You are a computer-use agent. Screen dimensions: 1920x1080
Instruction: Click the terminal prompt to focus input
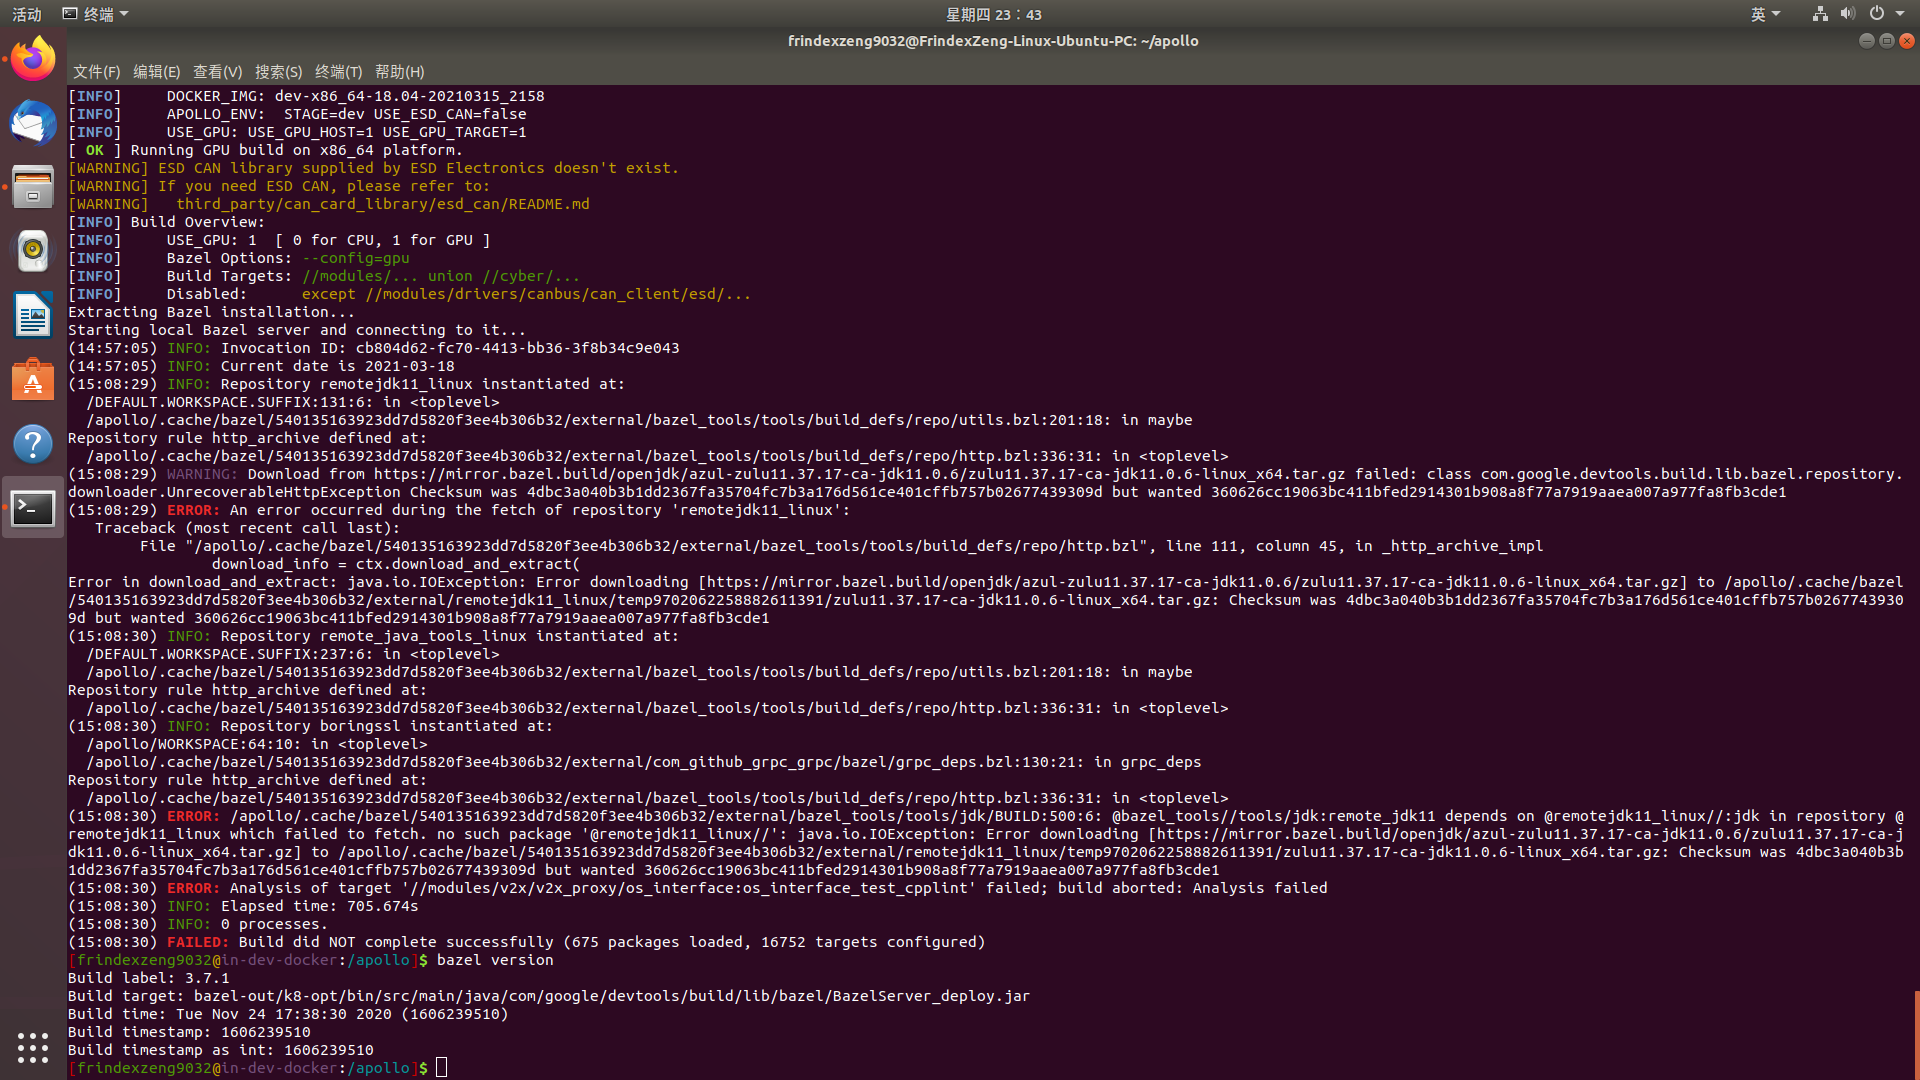(x=442, y=1067)
